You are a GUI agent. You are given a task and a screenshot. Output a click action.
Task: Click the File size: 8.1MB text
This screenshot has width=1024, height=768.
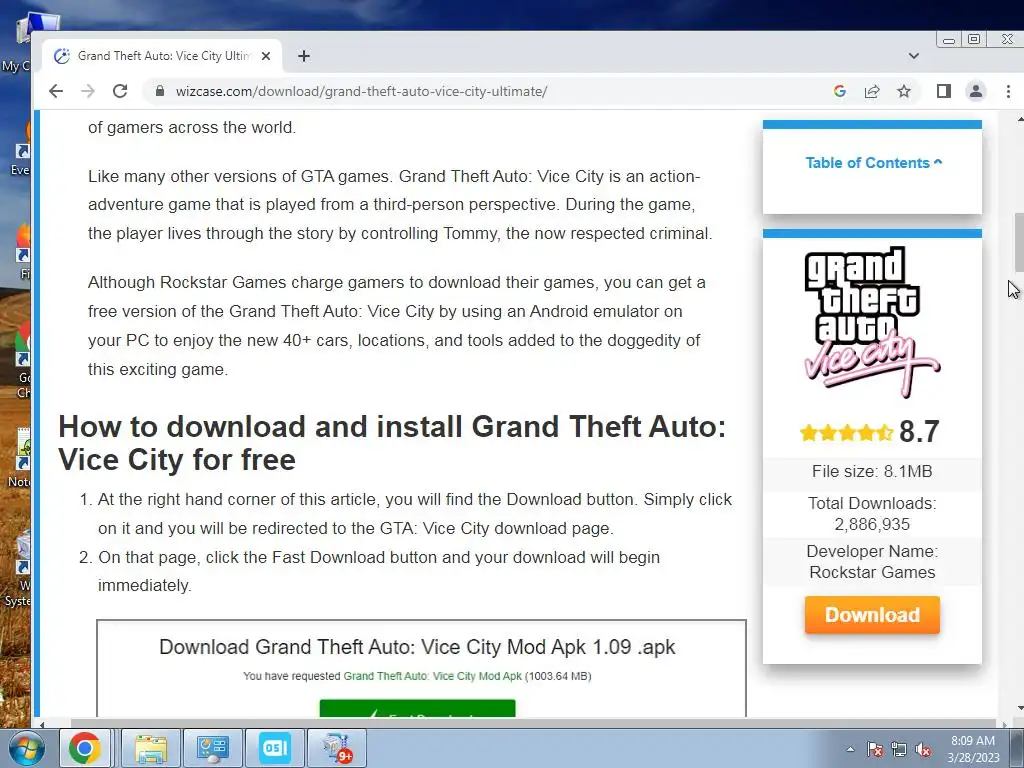coord(872,472)
